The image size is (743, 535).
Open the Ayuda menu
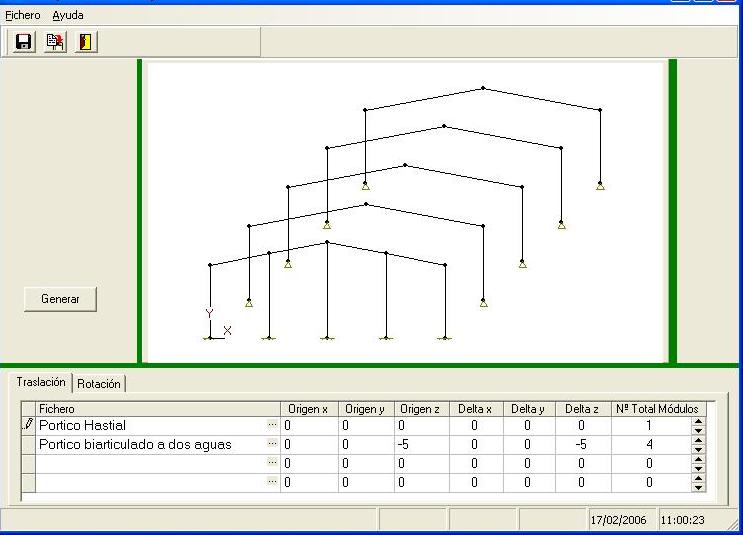coord(68,15)
